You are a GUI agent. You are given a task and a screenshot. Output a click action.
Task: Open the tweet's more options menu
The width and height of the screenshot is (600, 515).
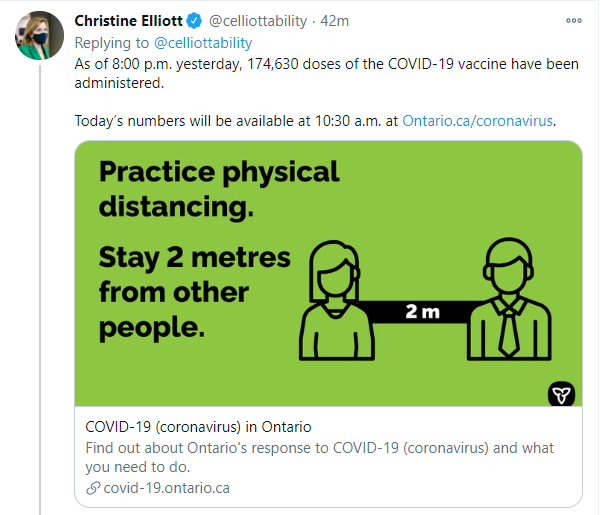click(574, 21)
